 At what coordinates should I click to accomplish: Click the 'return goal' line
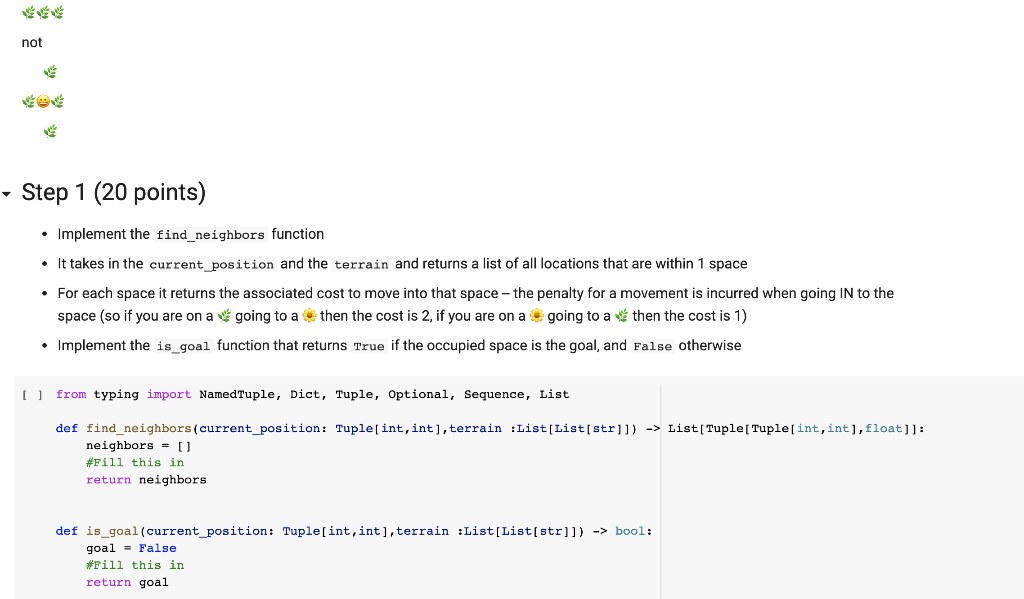click(x=127, y=582)
